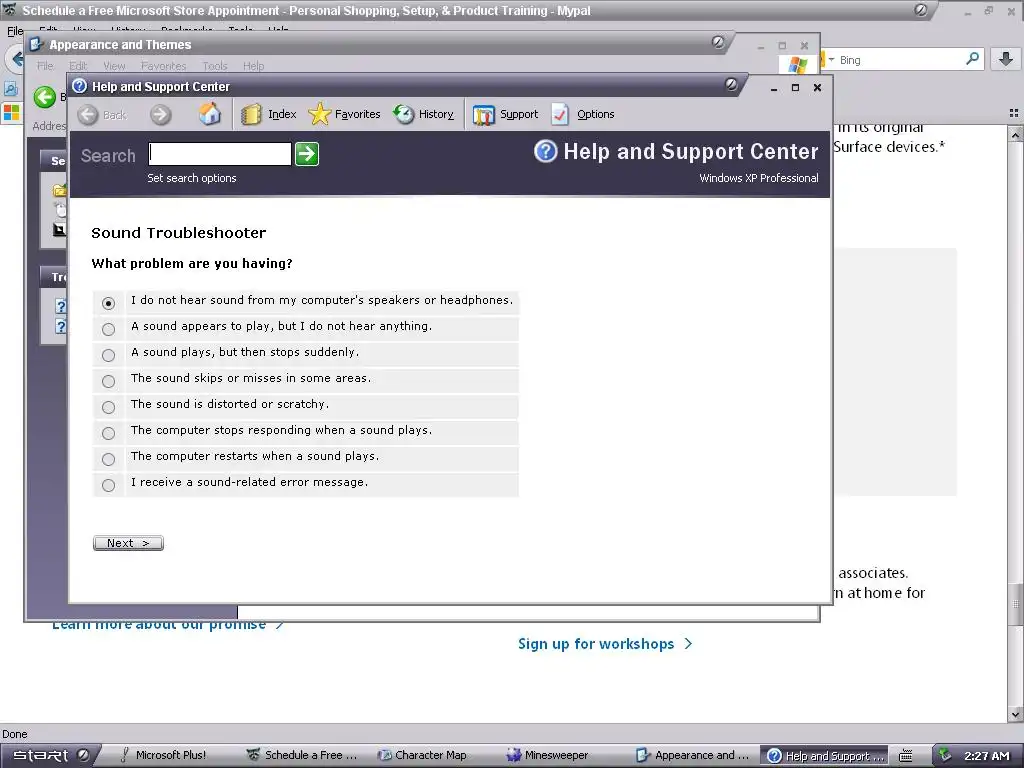Open the Index in Help Center

268,114
